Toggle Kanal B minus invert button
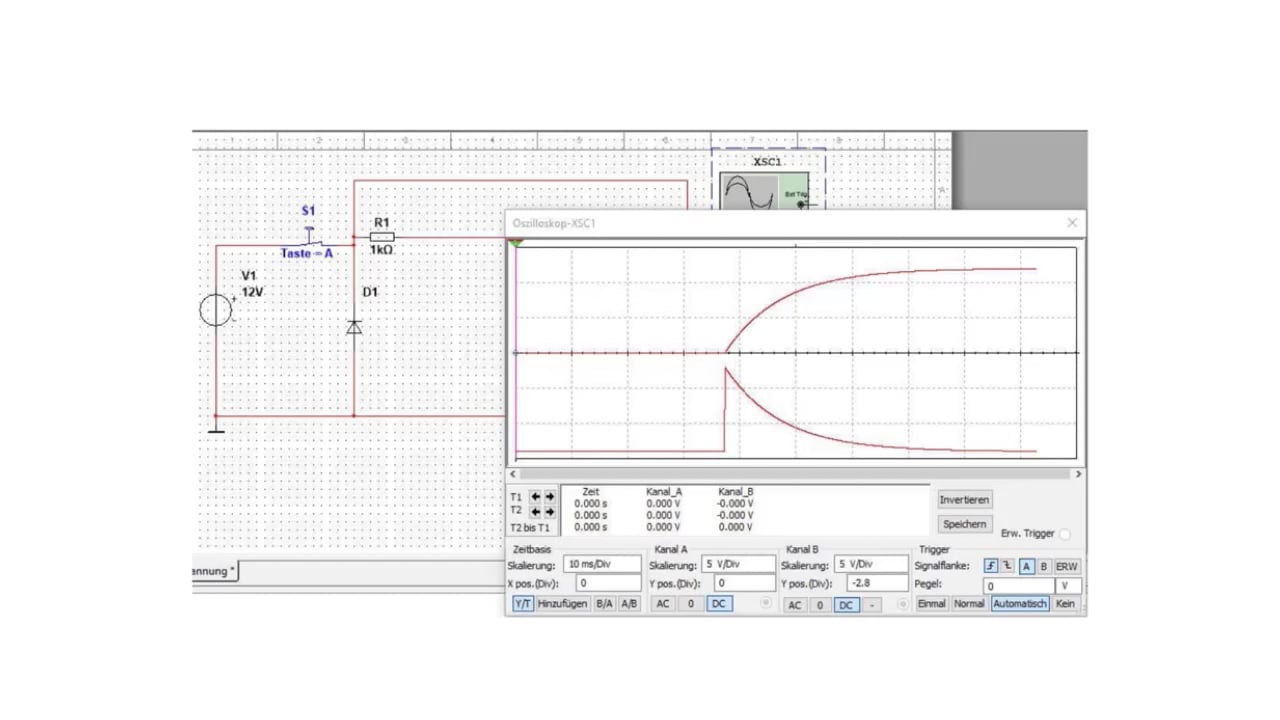Image resolution: width=1280 pixels, height=720 pixels. [x=872, y=605]
